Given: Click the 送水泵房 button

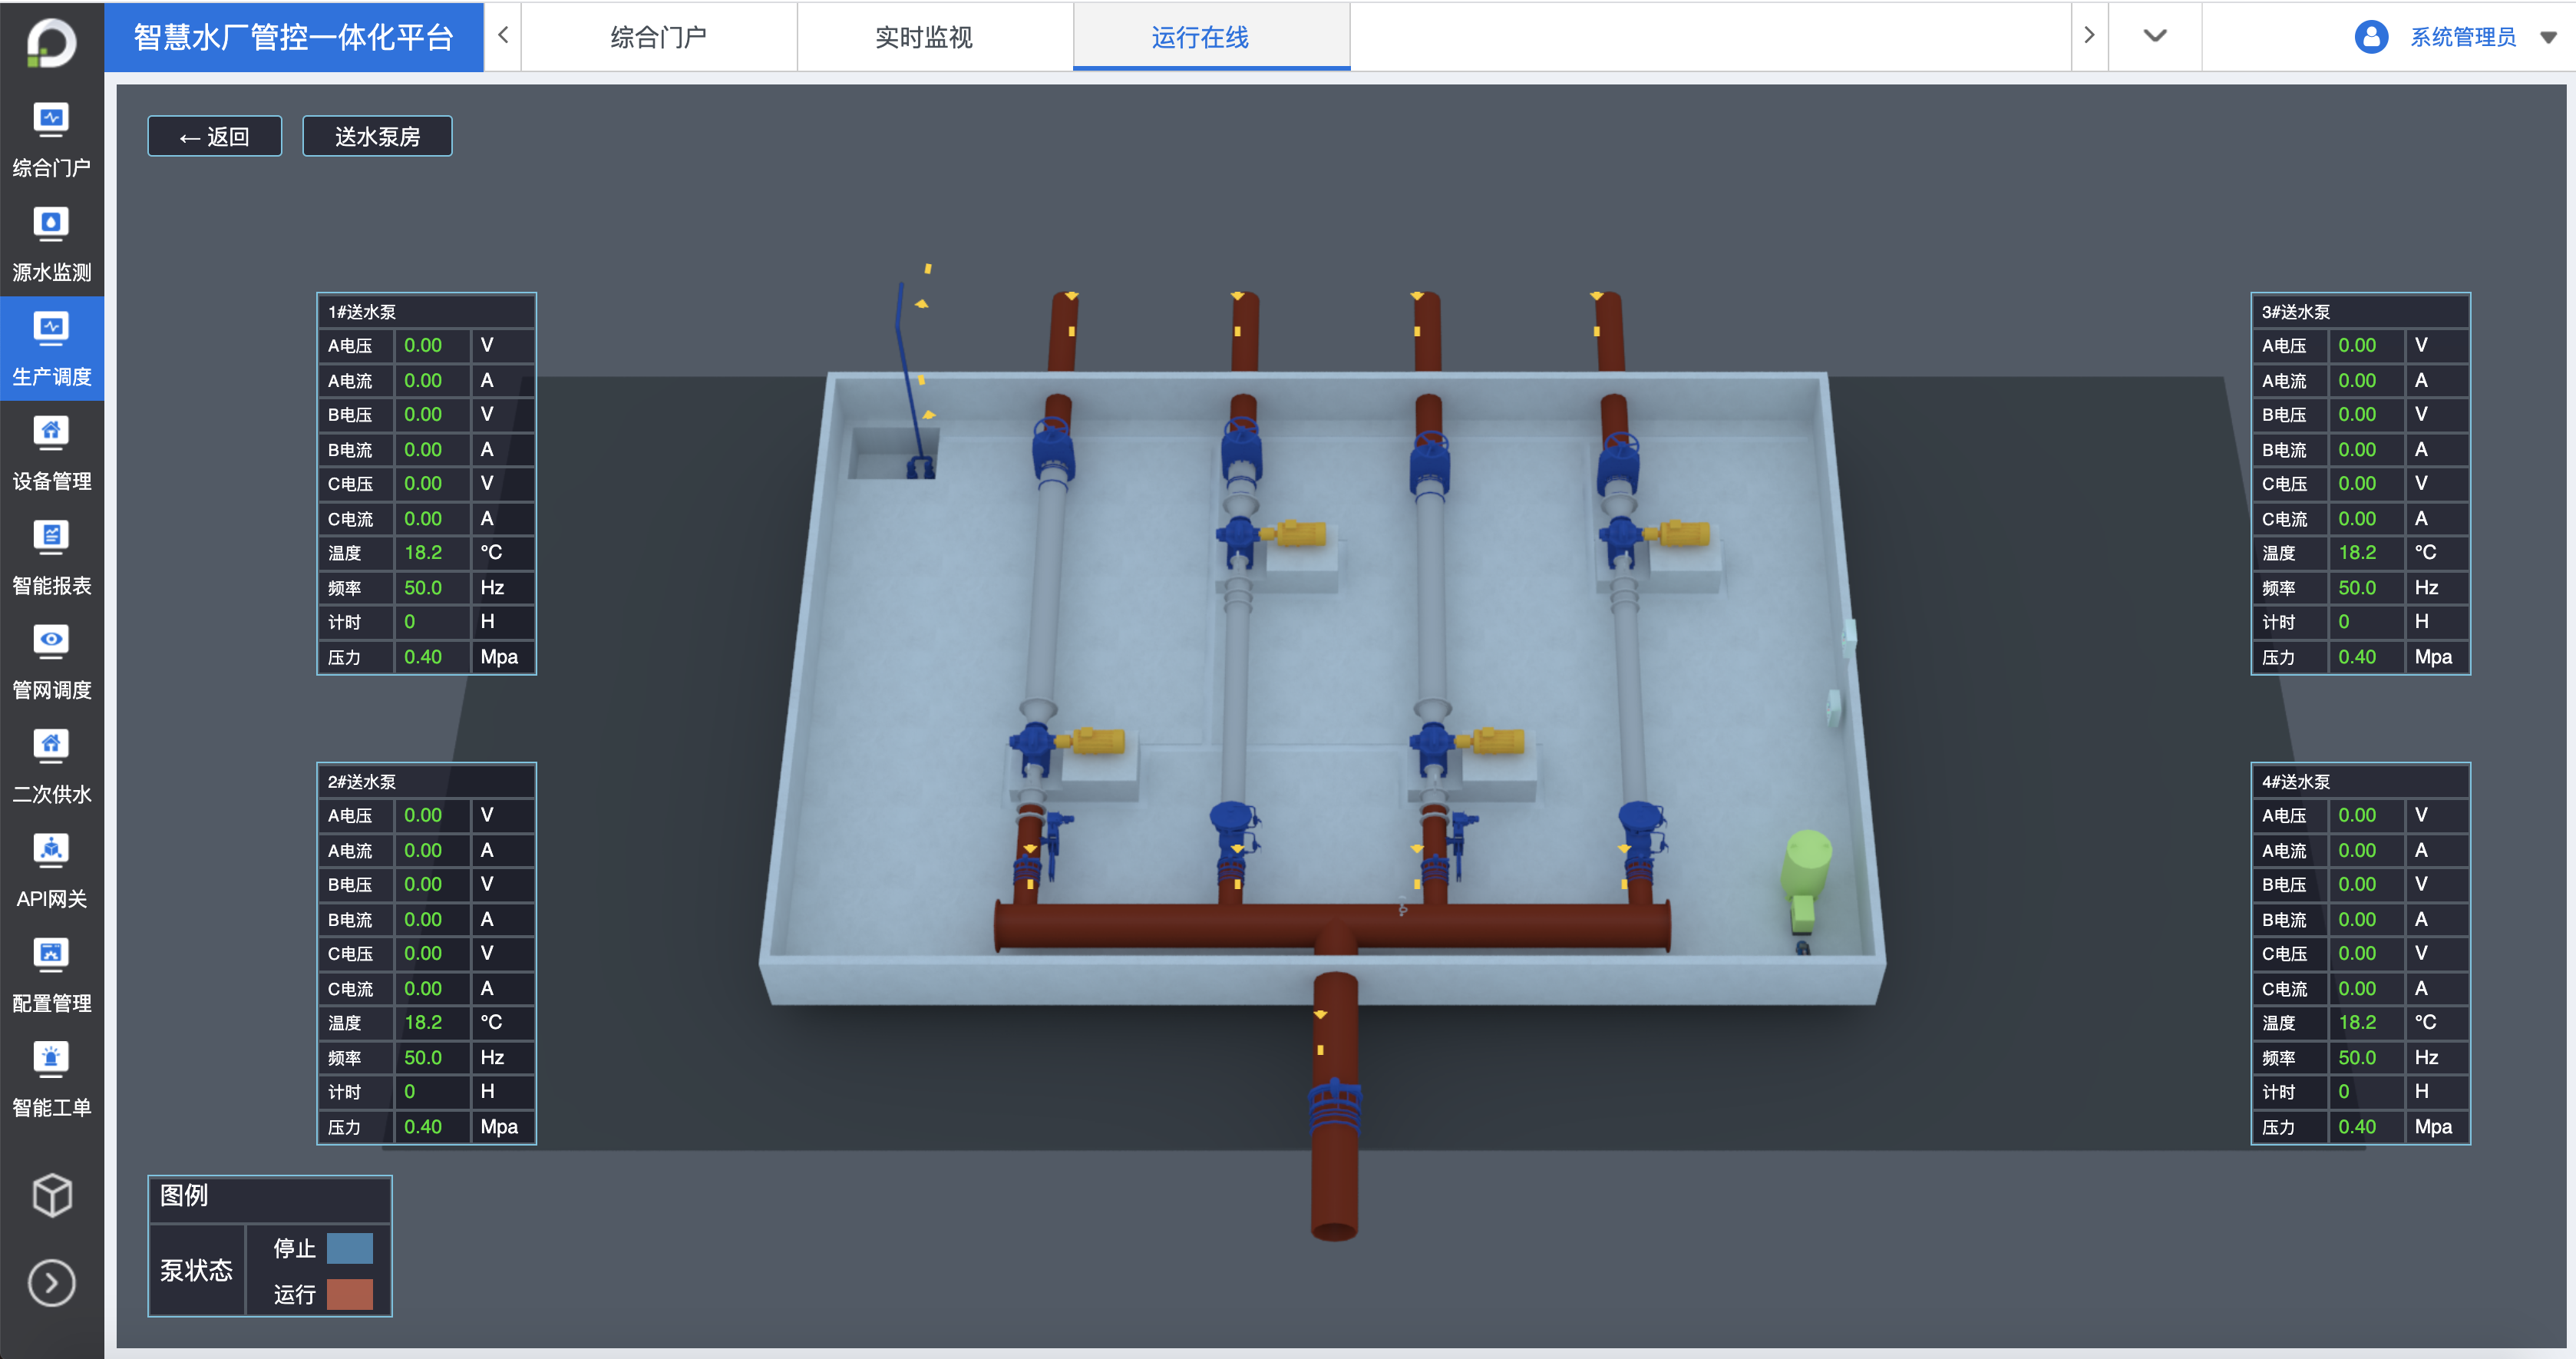Looking at the screenshot, I should [377, 137].
